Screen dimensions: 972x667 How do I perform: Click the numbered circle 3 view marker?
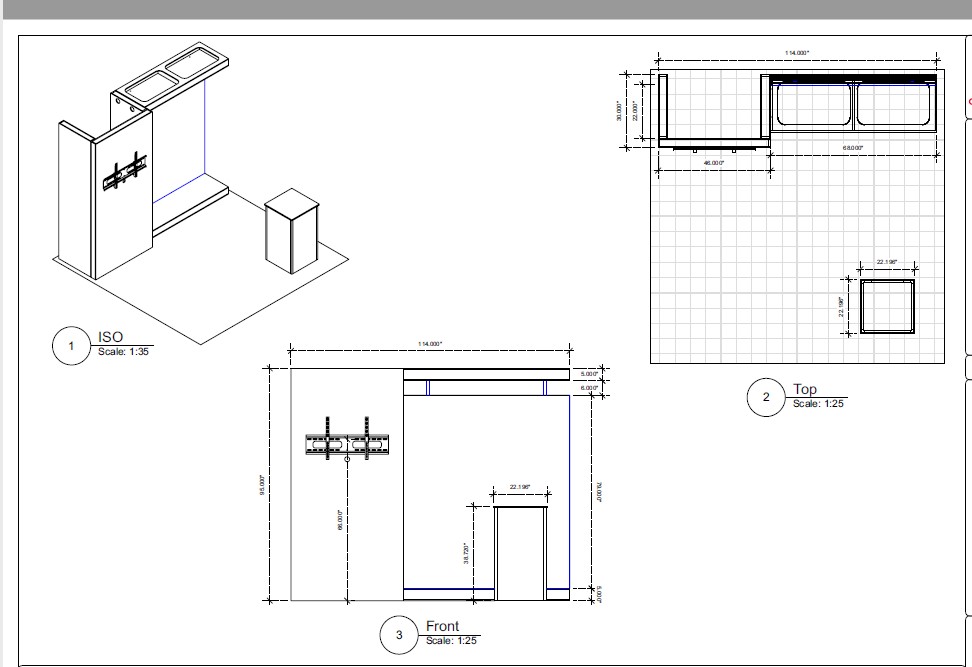pos(400,635)
